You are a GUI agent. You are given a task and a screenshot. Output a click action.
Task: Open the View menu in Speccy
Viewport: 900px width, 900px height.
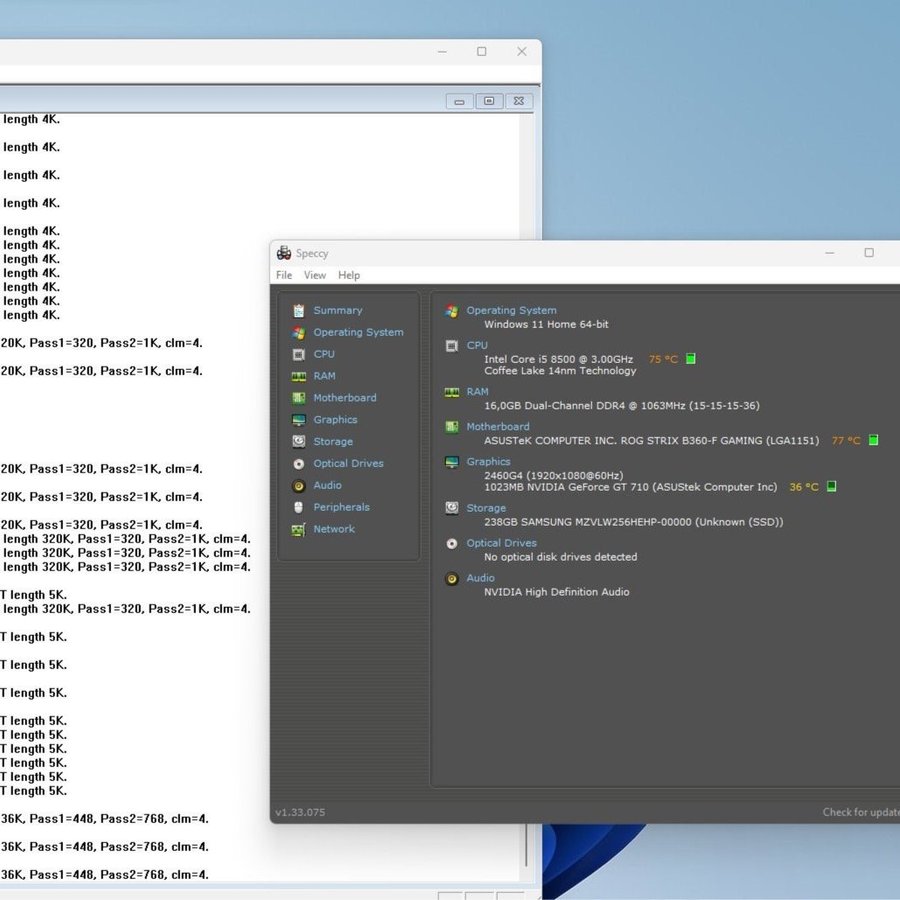315,276
